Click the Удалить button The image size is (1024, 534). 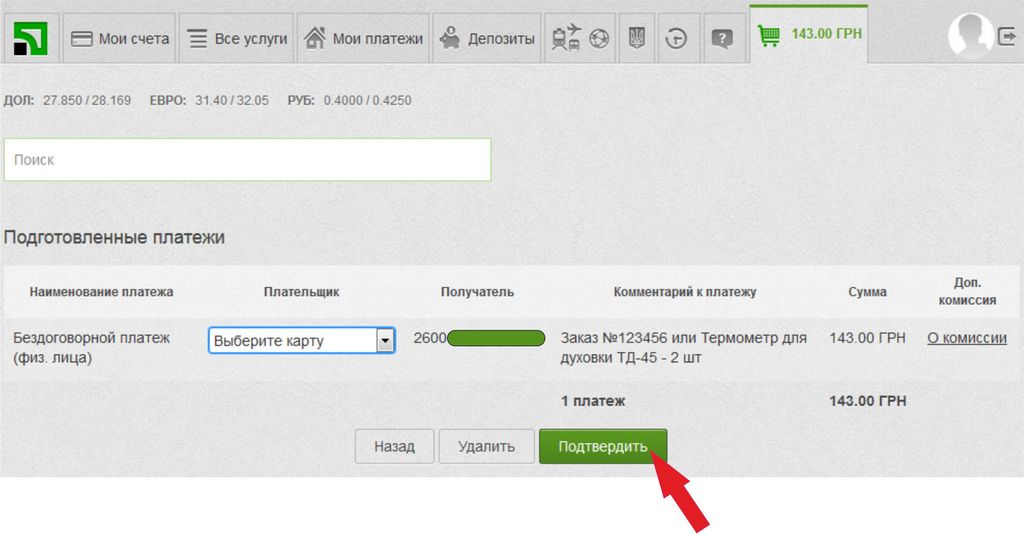(x=487, y=447)
